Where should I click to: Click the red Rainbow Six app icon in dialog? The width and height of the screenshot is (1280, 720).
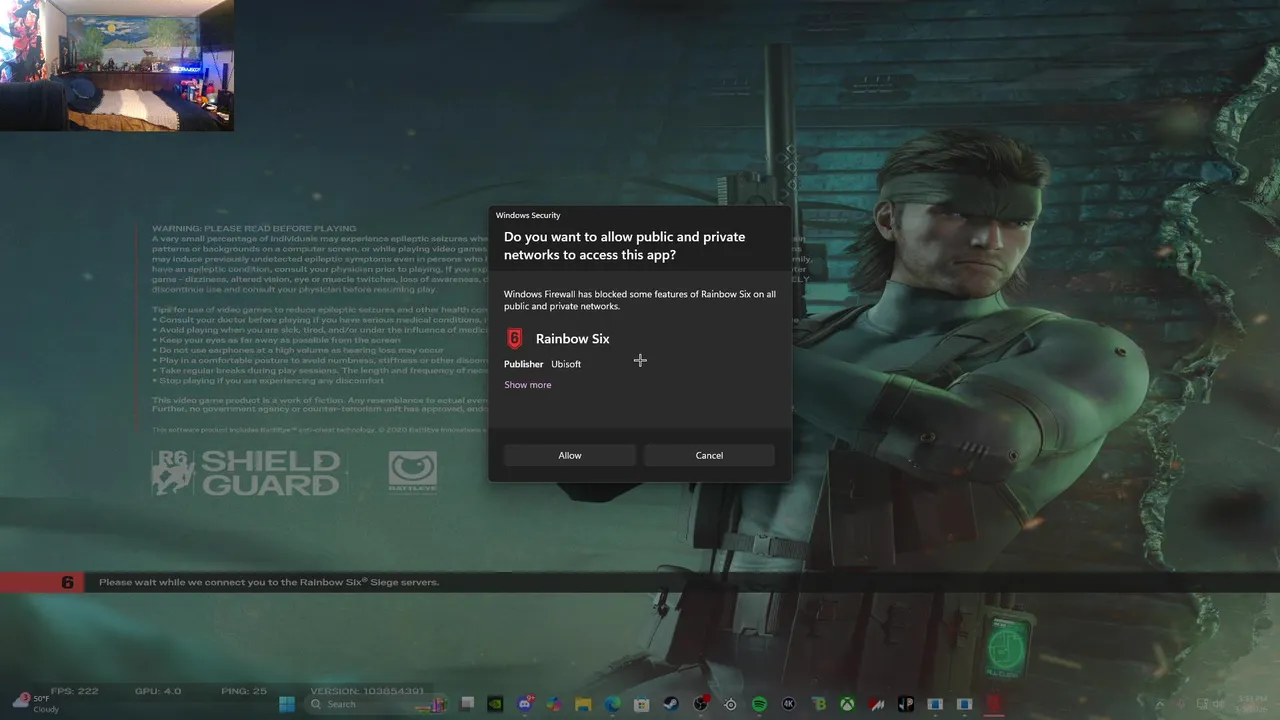(x=514, y=338)
